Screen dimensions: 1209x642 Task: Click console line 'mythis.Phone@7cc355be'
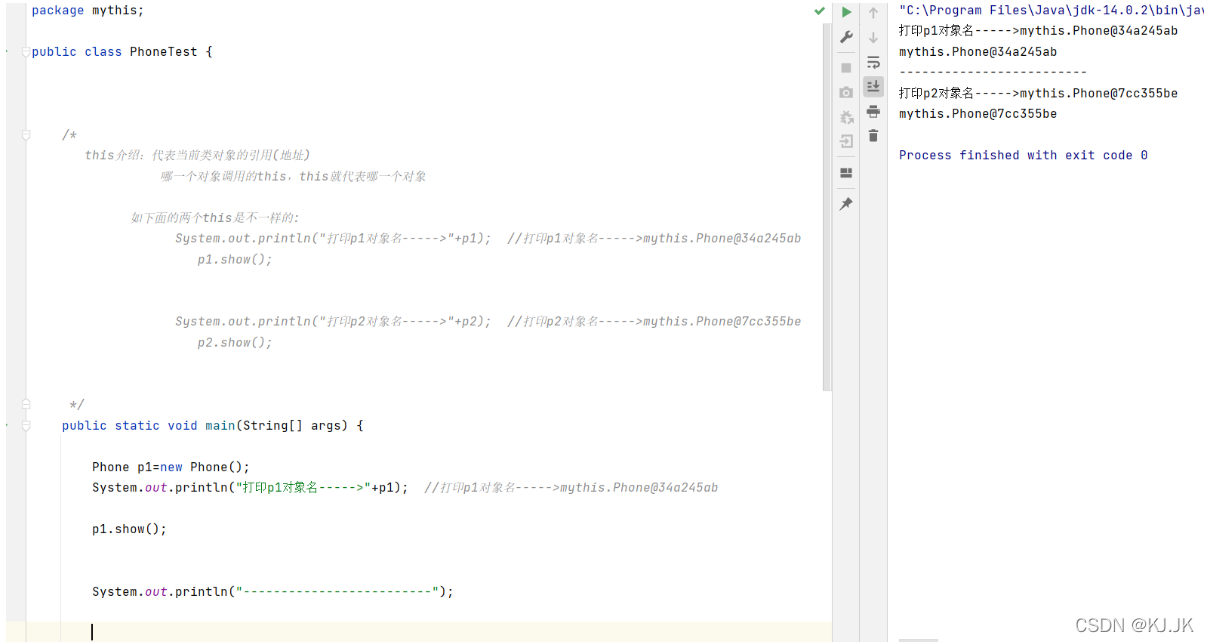click(x=978, y=114)
